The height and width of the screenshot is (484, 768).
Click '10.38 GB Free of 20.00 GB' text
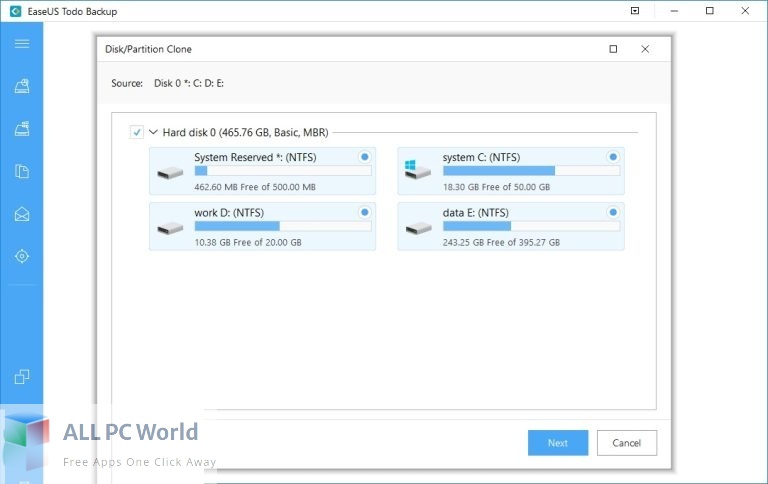pos(248,242)
